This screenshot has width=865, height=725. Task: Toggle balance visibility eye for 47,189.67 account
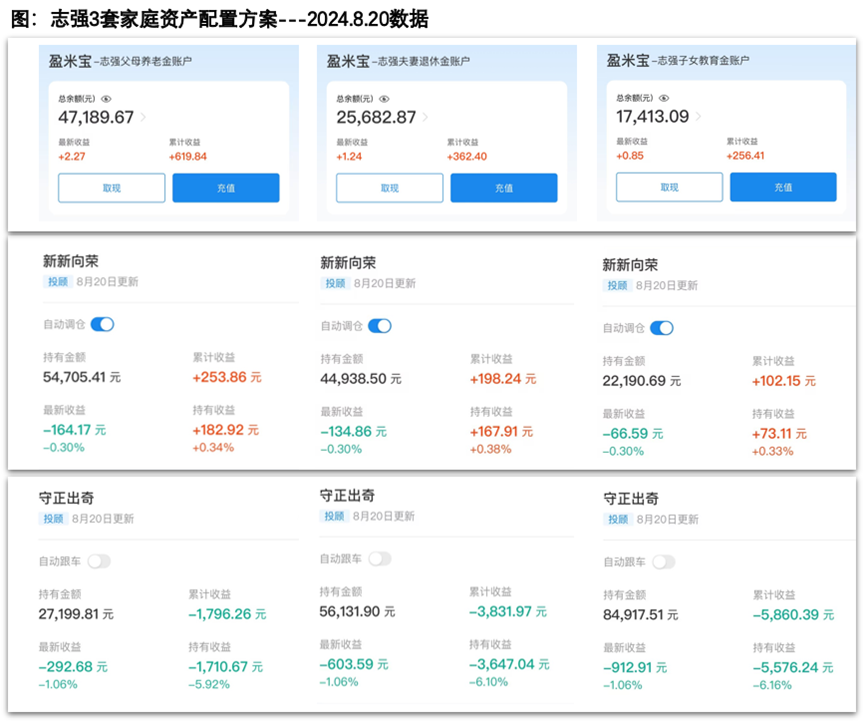106,99
